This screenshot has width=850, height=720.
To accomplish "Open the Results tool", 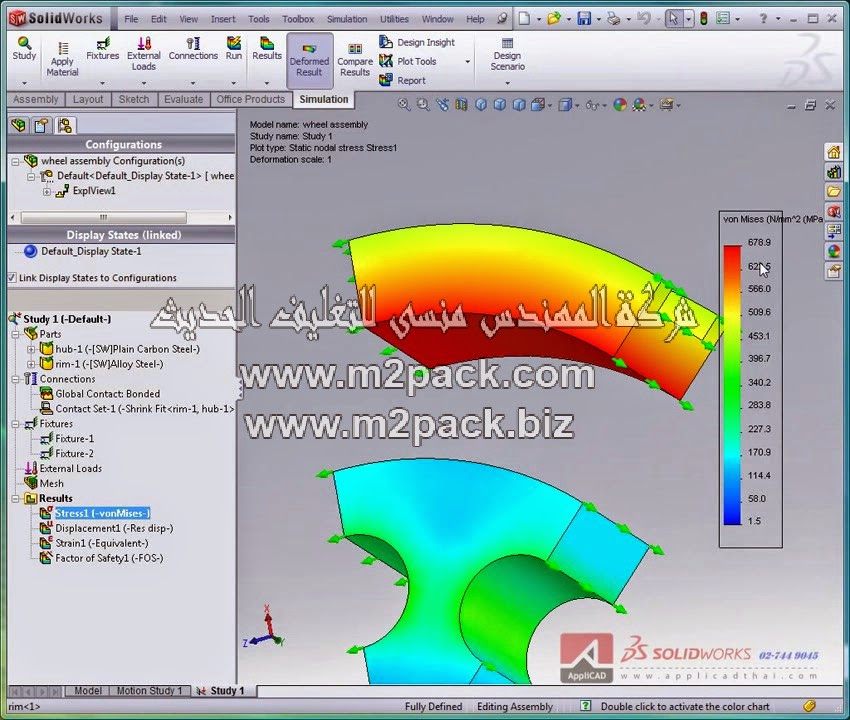I will click(x=267, y=49).
